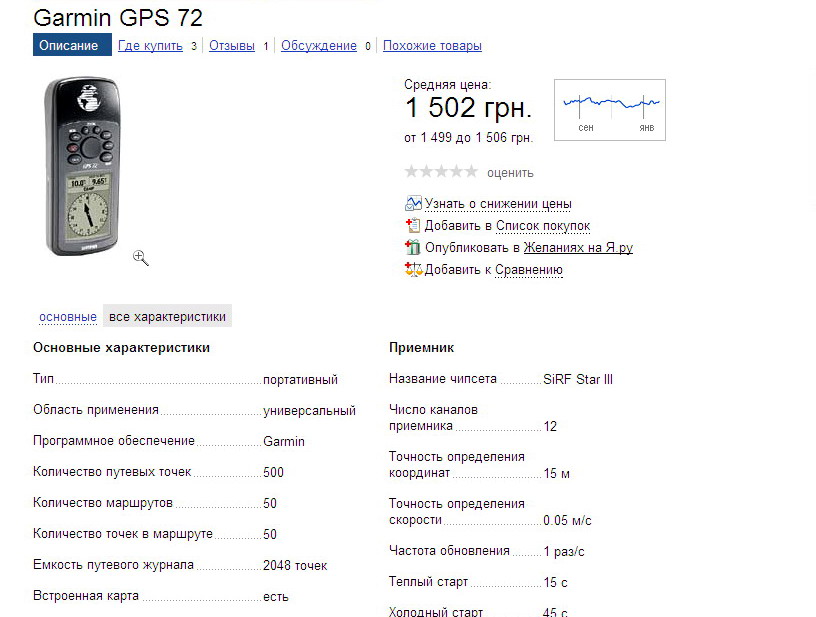
Task: Click Узнать о снижении цены link
Action: [x=498, y=204]
